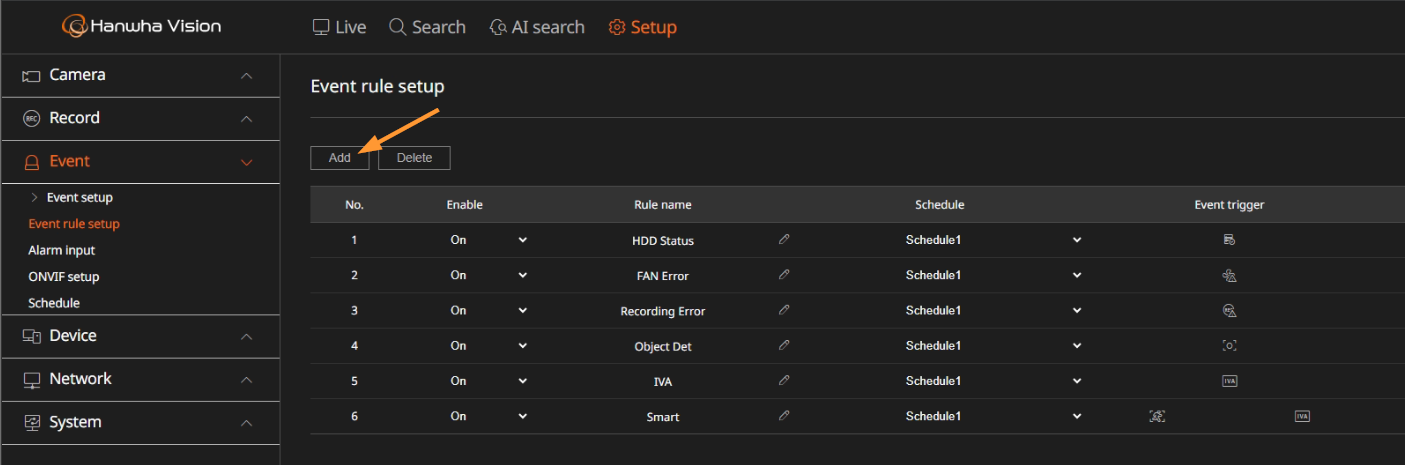Expand the Event setup submenu arrow
This screenshot has height=465, width=1405.
tap(36, 197)
